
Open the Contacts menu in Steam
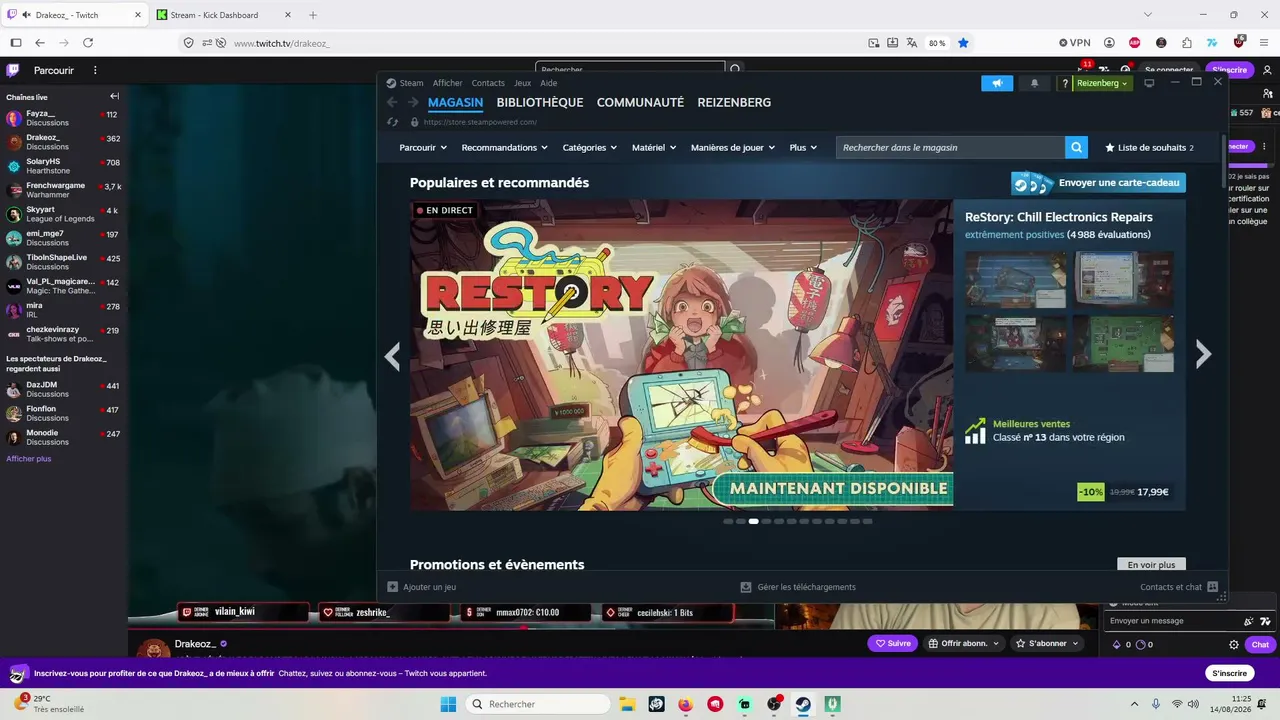[x=488, y=83]
